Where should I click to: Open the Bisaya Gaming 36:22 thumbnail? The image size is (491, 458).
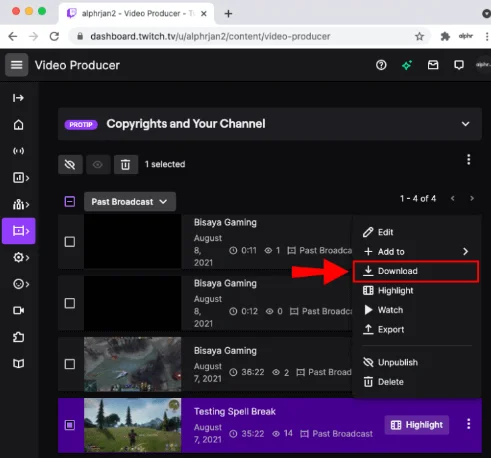pyautogui.click(x=133, y=364)
